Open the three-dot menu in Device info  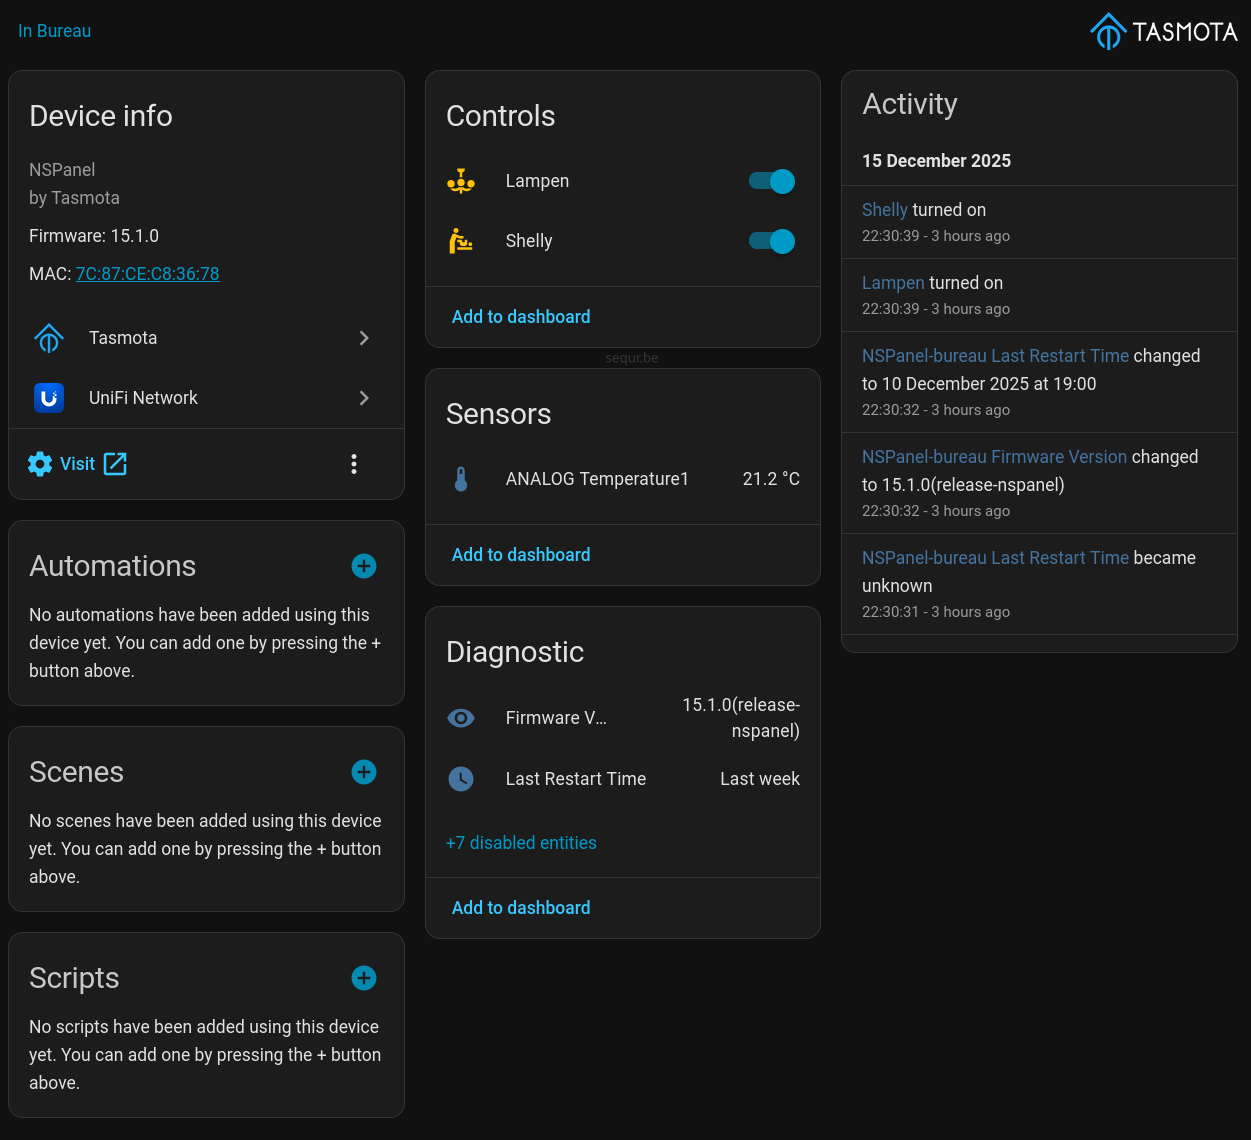pyautogui.click(x=353, y=463)
